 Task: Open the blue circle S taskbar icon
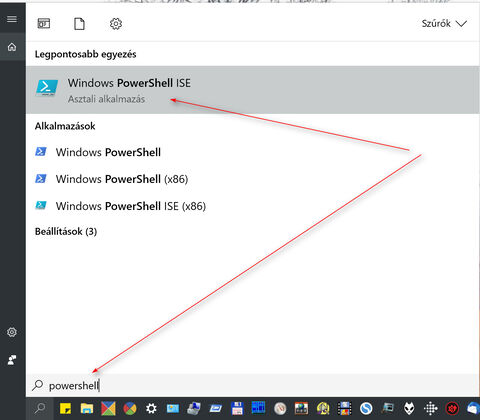[x=366, y=408]
